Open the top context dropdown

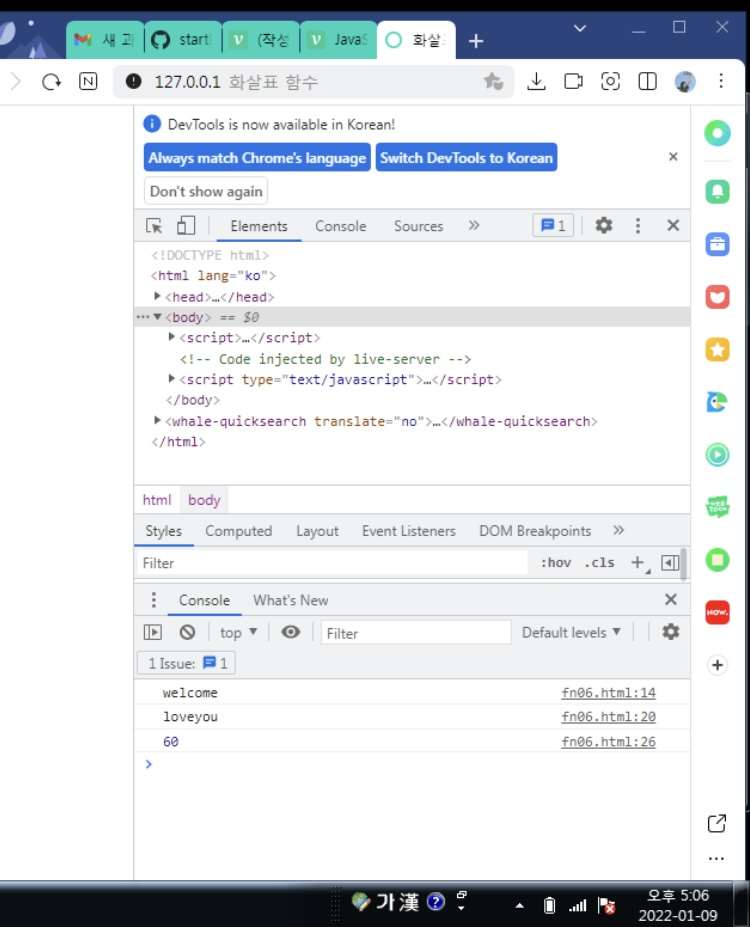click(x=238, y=633)
